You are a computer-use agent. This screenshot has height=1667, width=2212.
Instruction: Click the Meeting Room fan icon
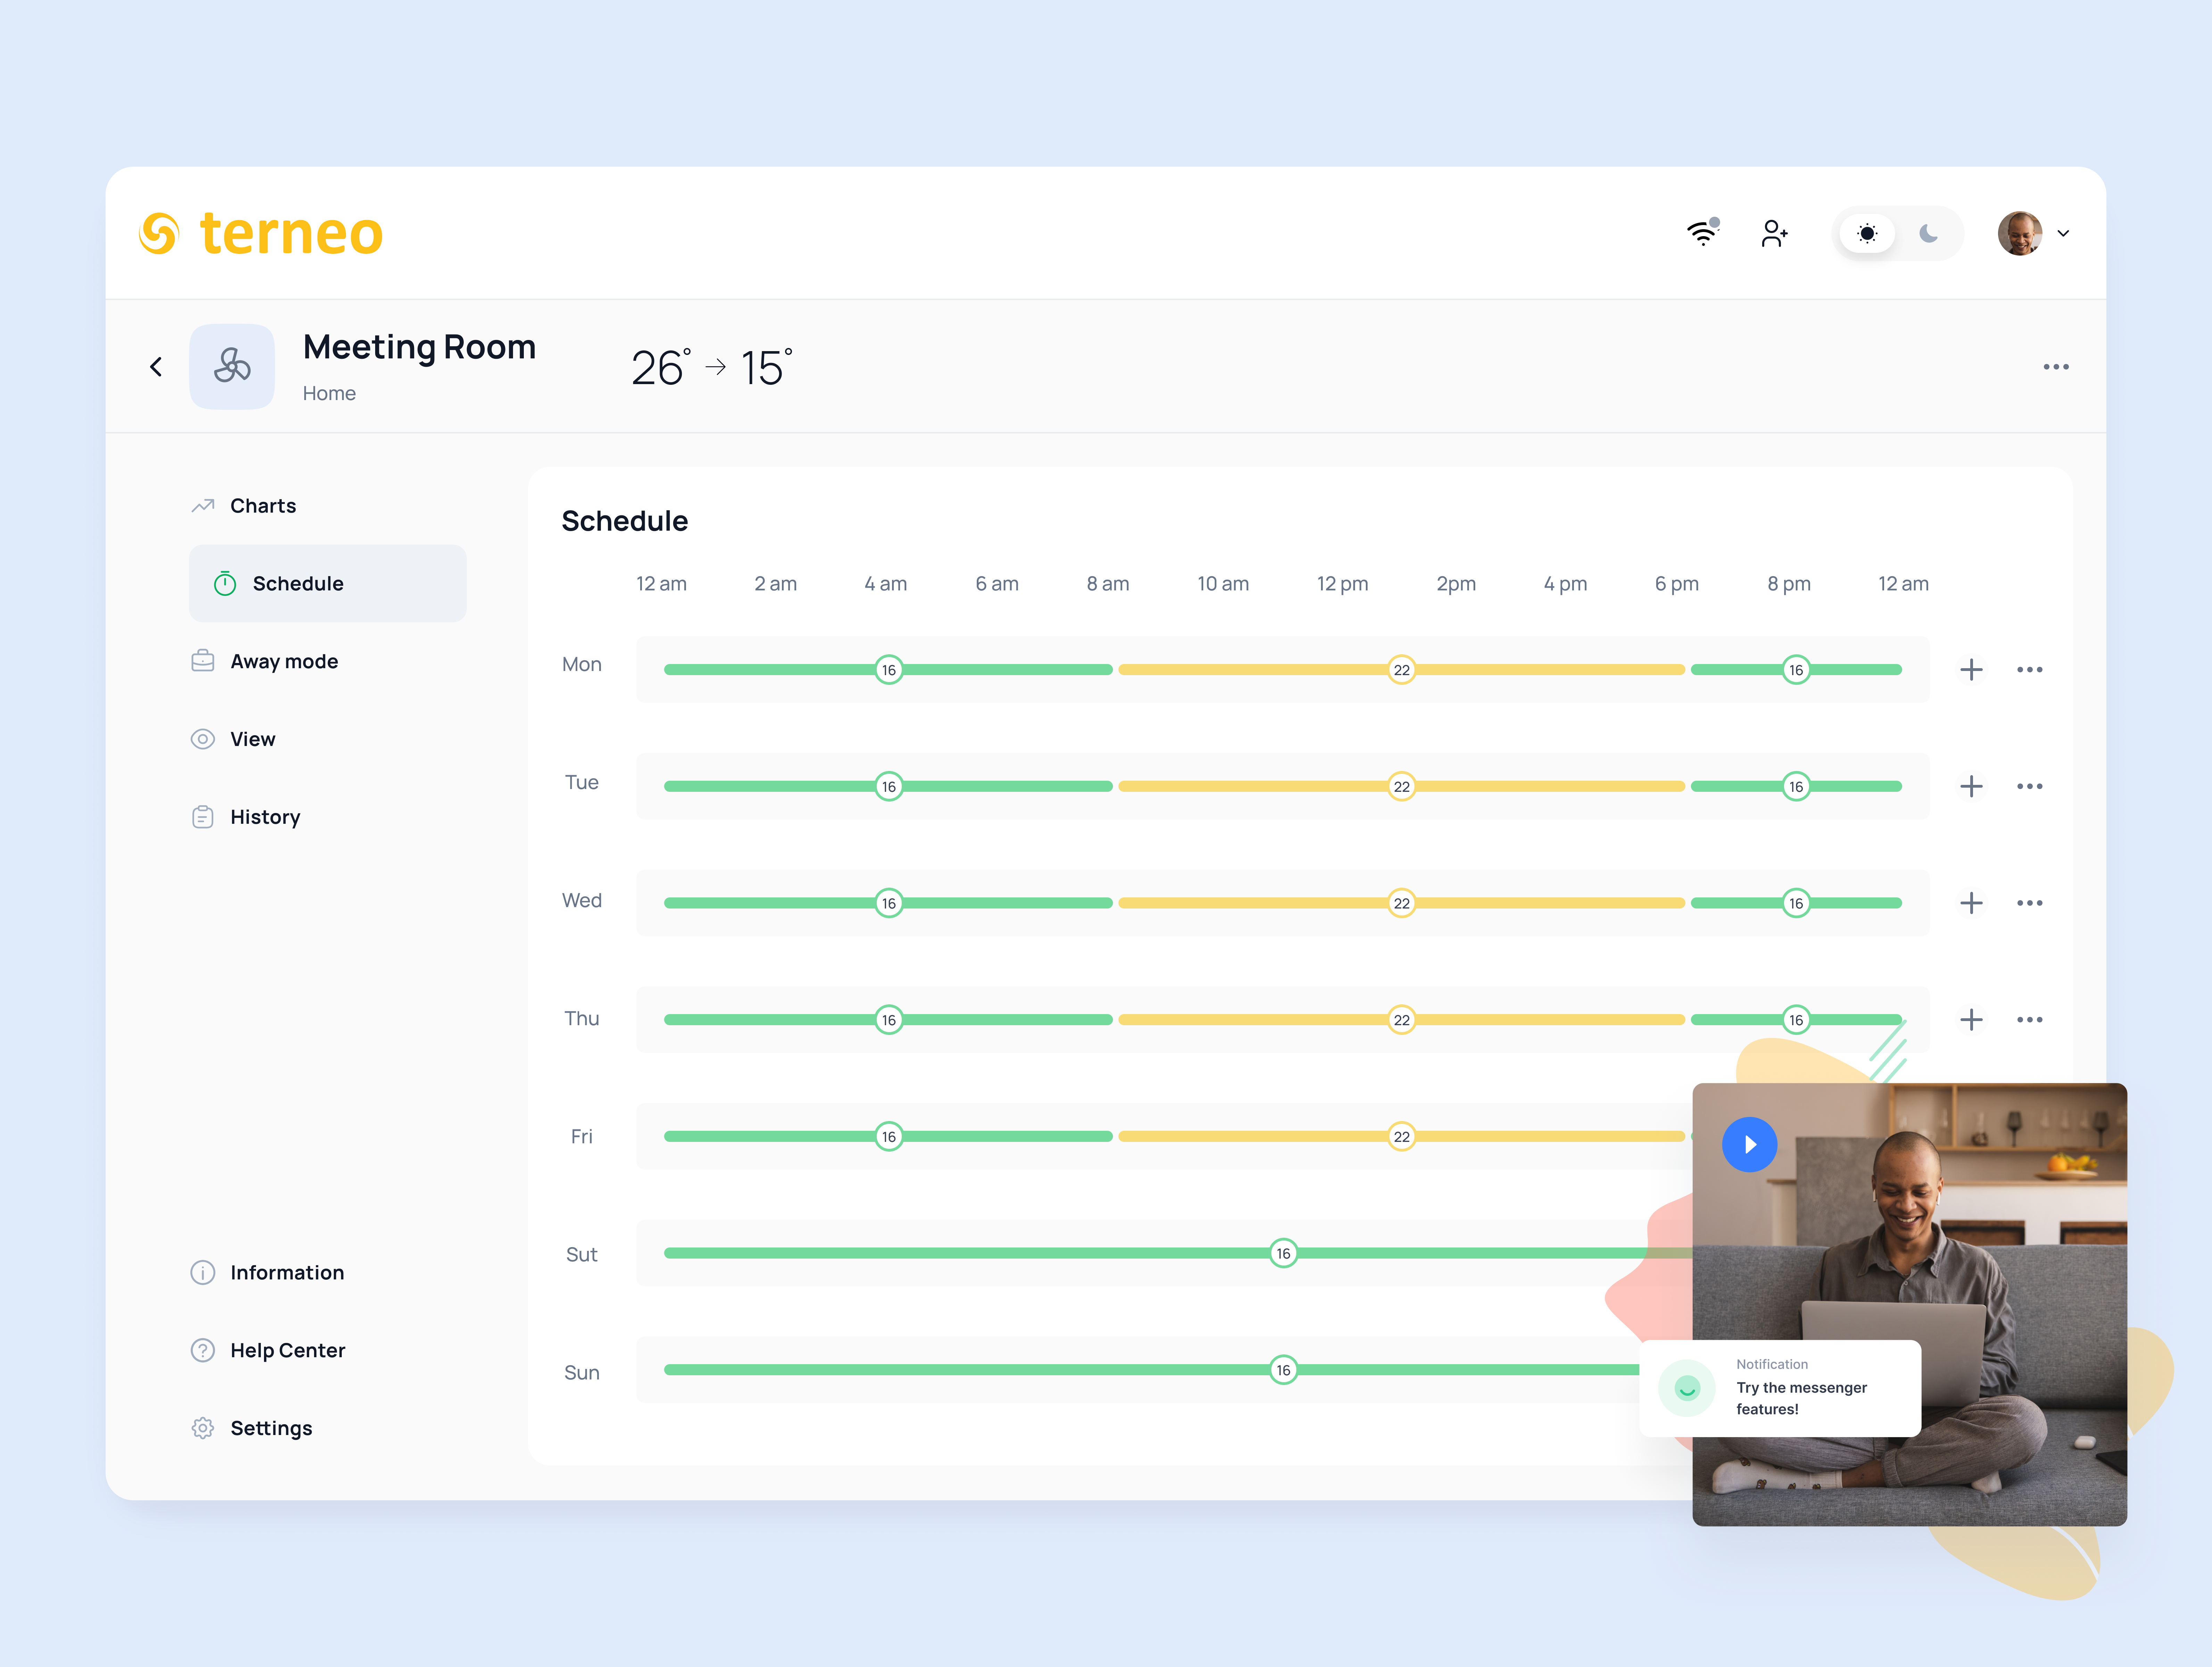[232, 366]
